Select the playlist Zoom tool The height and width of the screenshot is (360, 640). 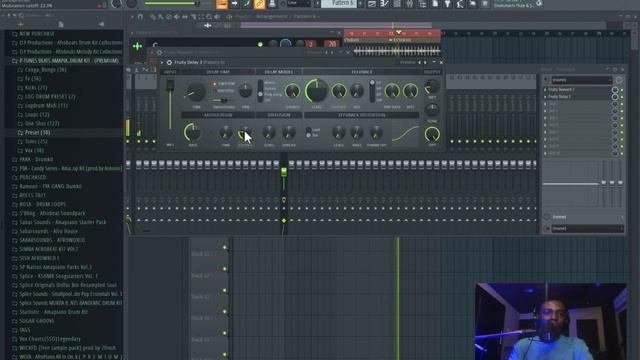click(x=209, y=17)
